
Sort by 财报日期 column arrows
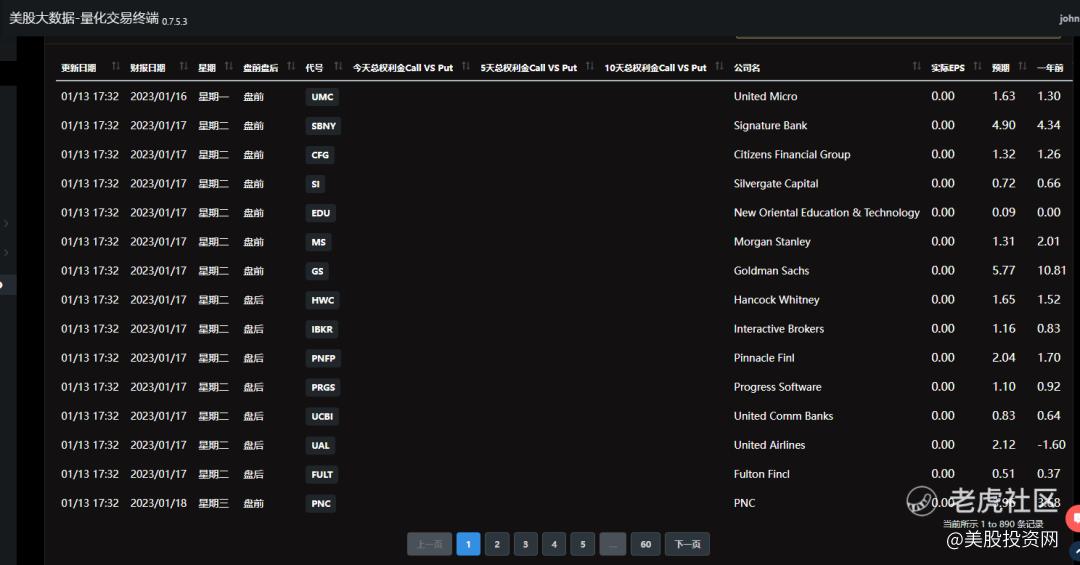(x=183, y=66)
